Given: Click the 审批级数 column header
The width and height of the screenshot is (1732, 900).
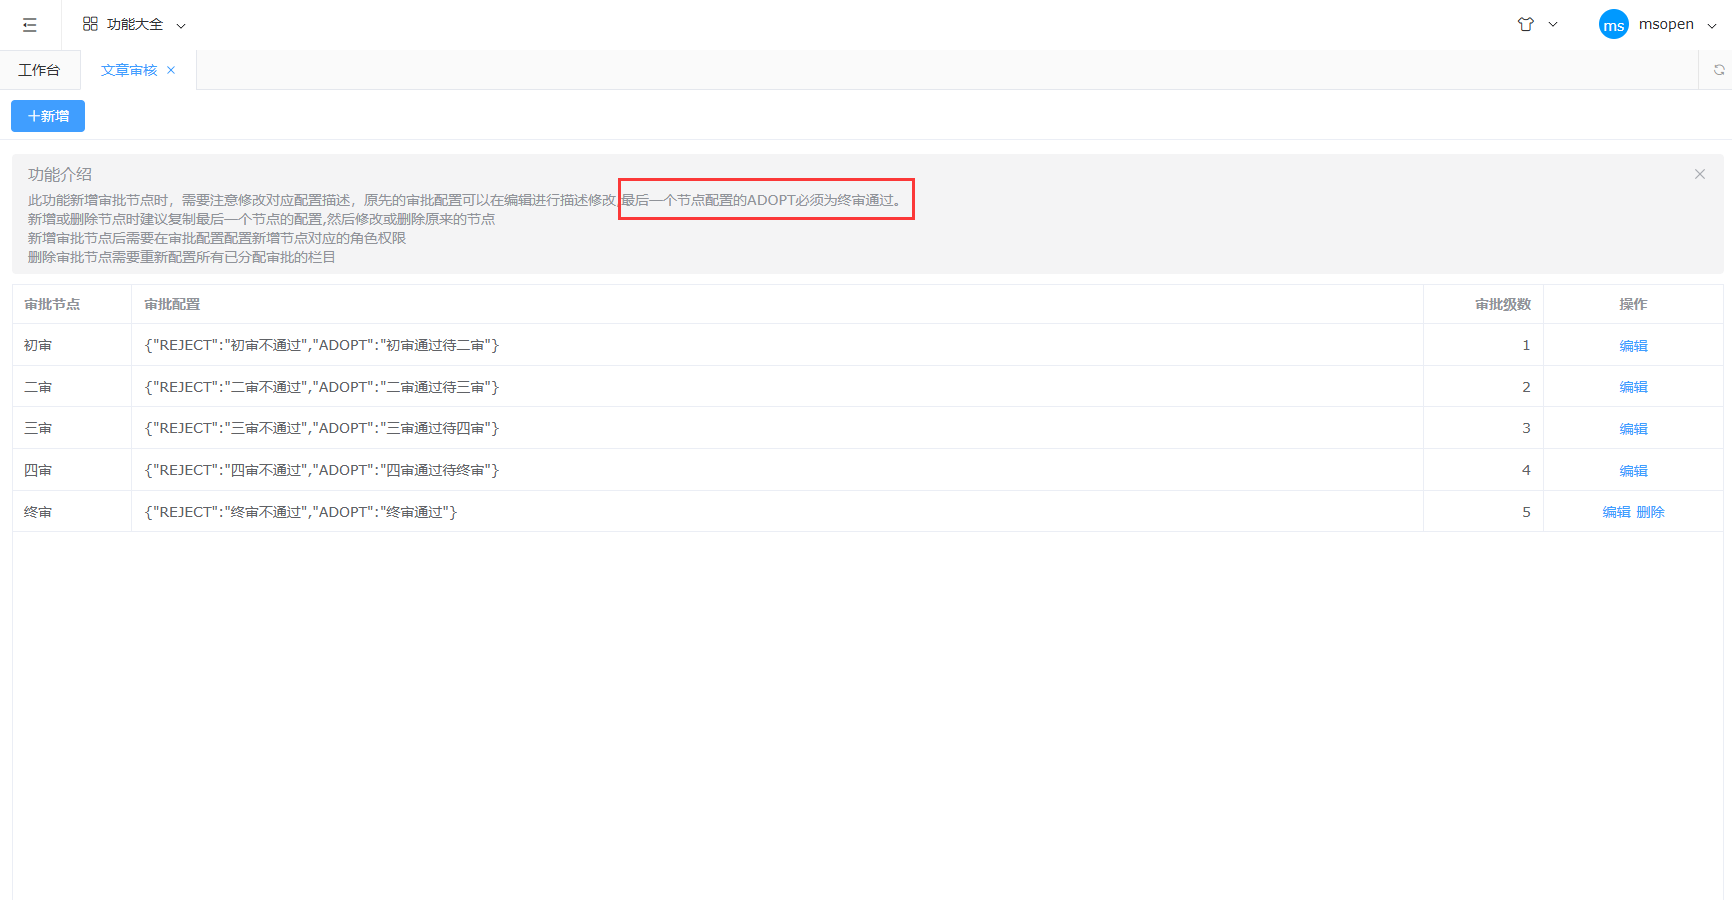Looking at the screenshot, I should pos(1502,304).
